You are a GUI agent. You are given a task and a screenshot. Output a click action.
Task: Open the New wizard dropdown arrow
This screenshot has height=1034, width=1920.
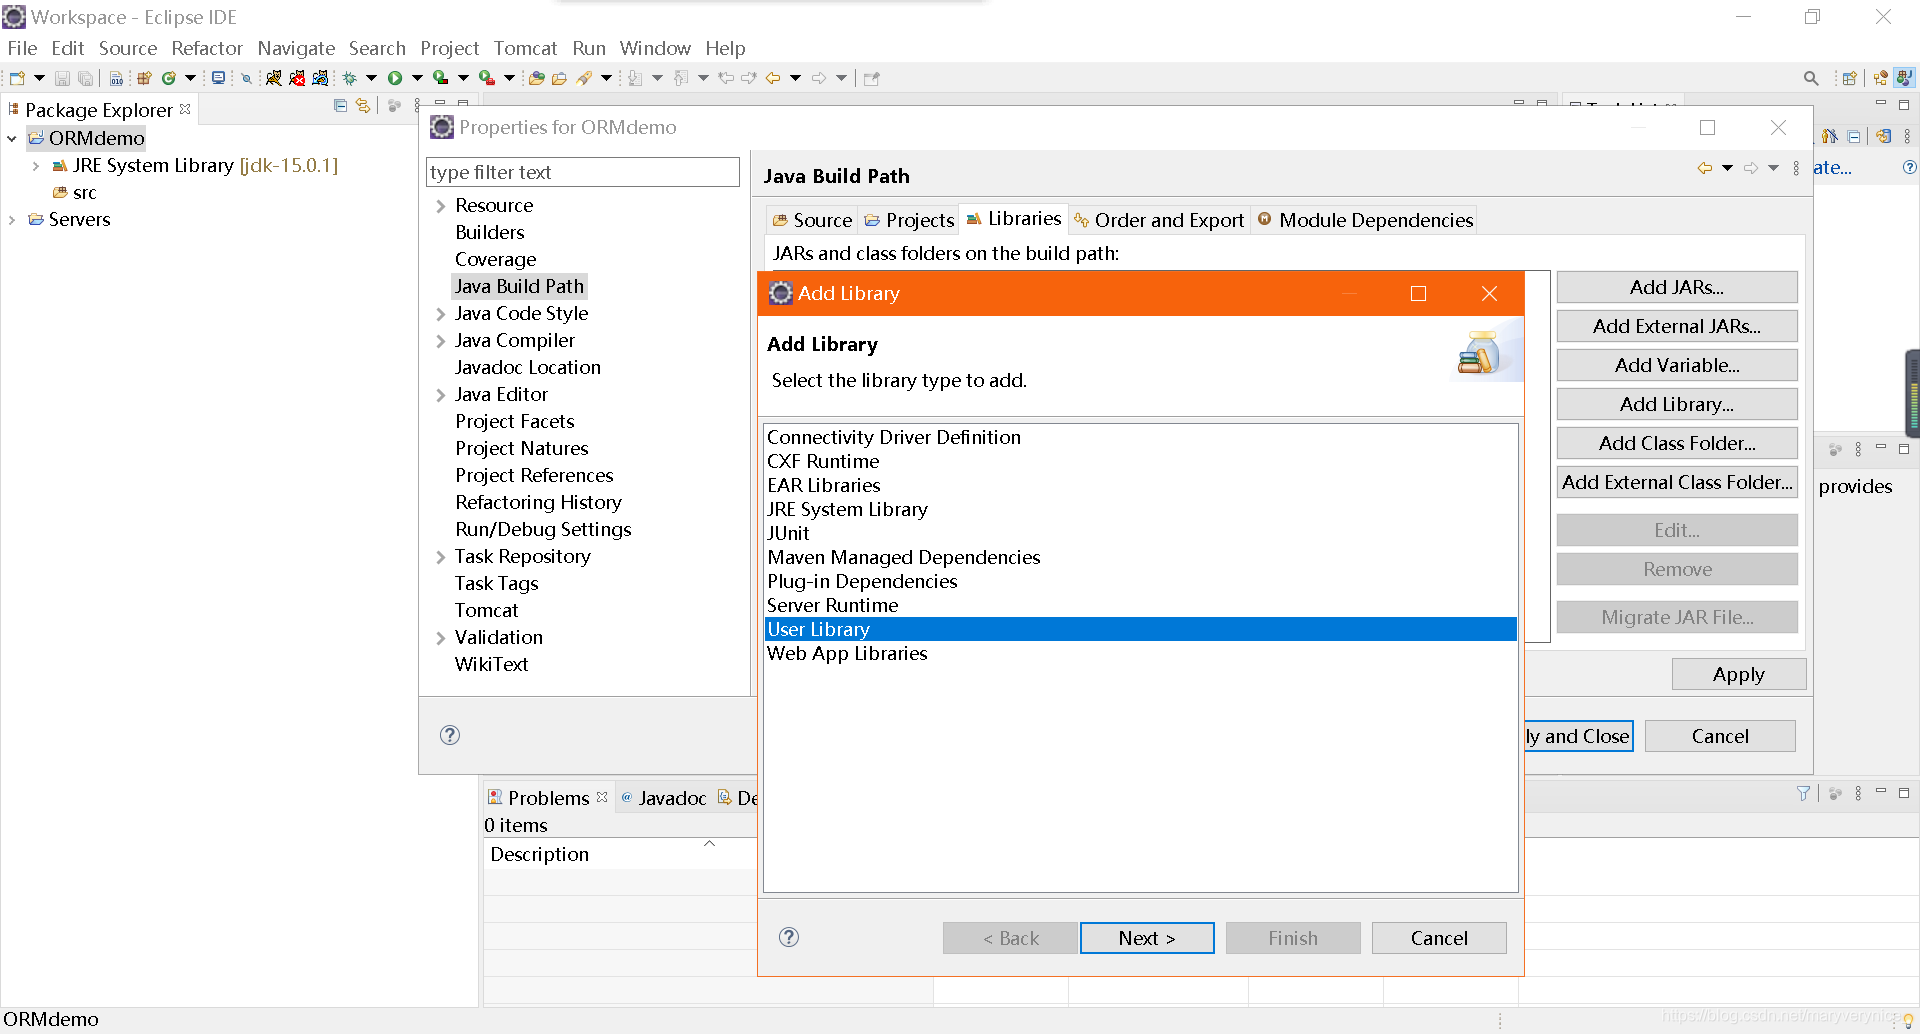pyautogui.click(x=39, y=78)
